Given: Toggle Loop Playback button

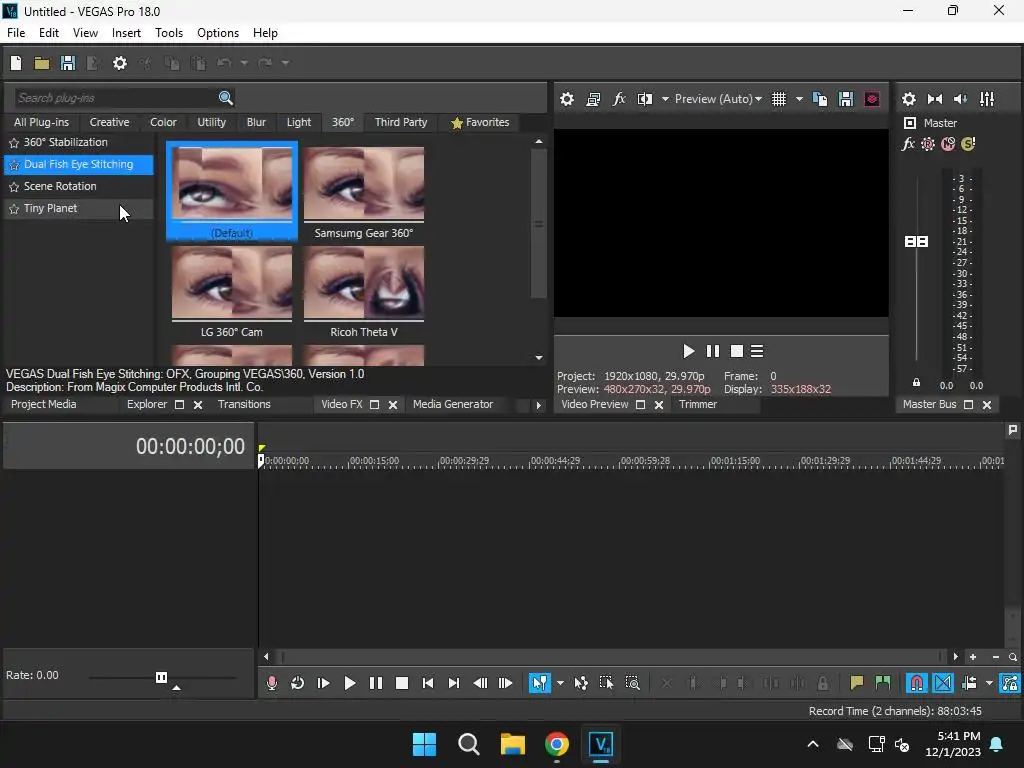Looking at the screenshot, I should [x=297, y=683].
